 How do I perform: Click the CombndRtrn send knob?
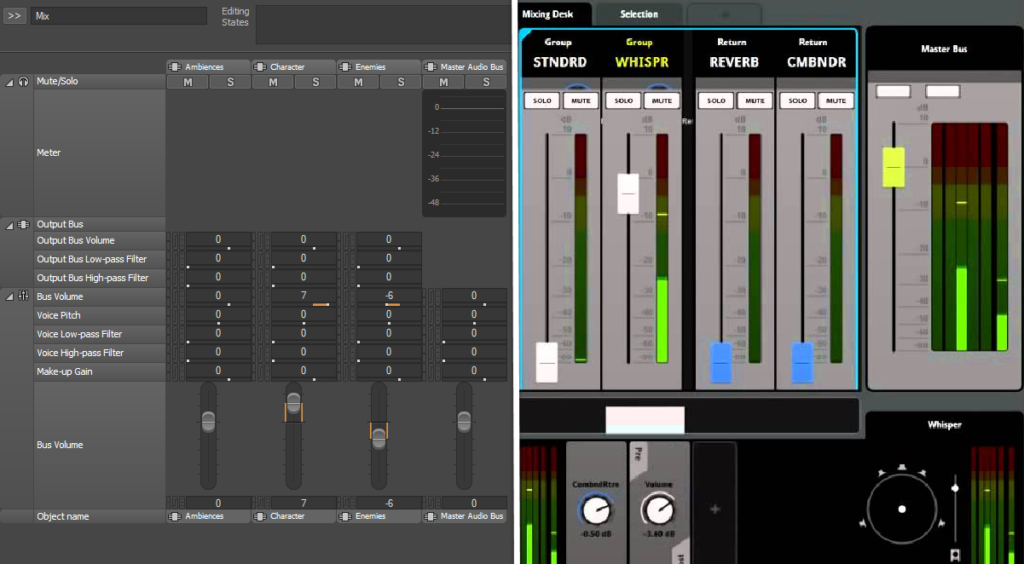596,510
